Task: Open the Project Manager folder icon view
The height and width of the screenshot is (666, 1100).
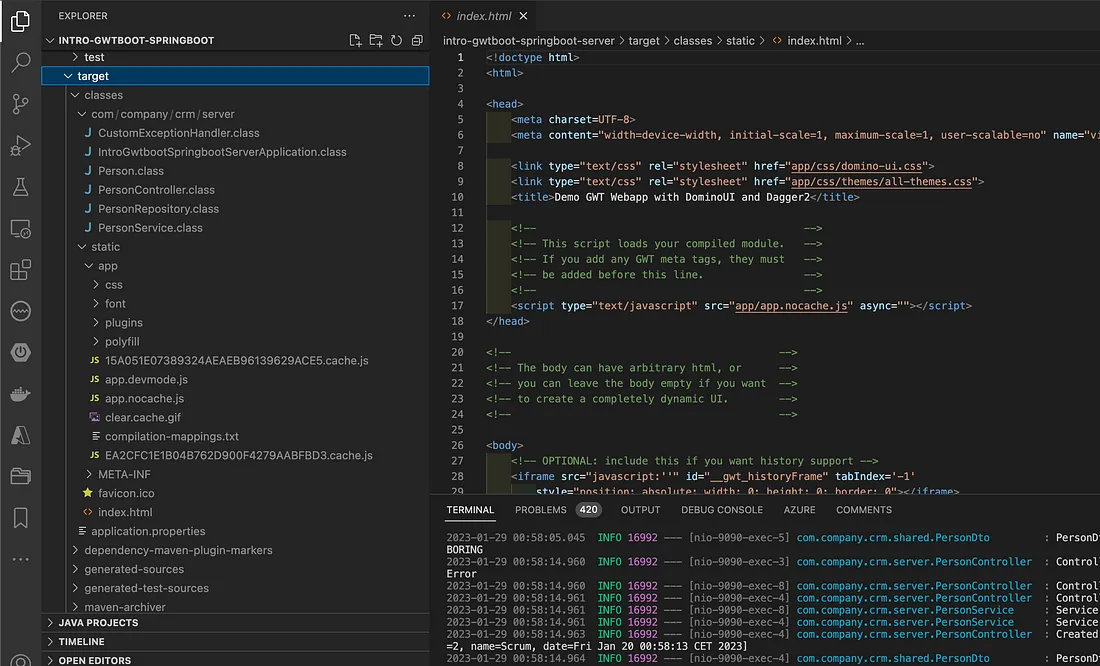Action: tap(20, 477)
